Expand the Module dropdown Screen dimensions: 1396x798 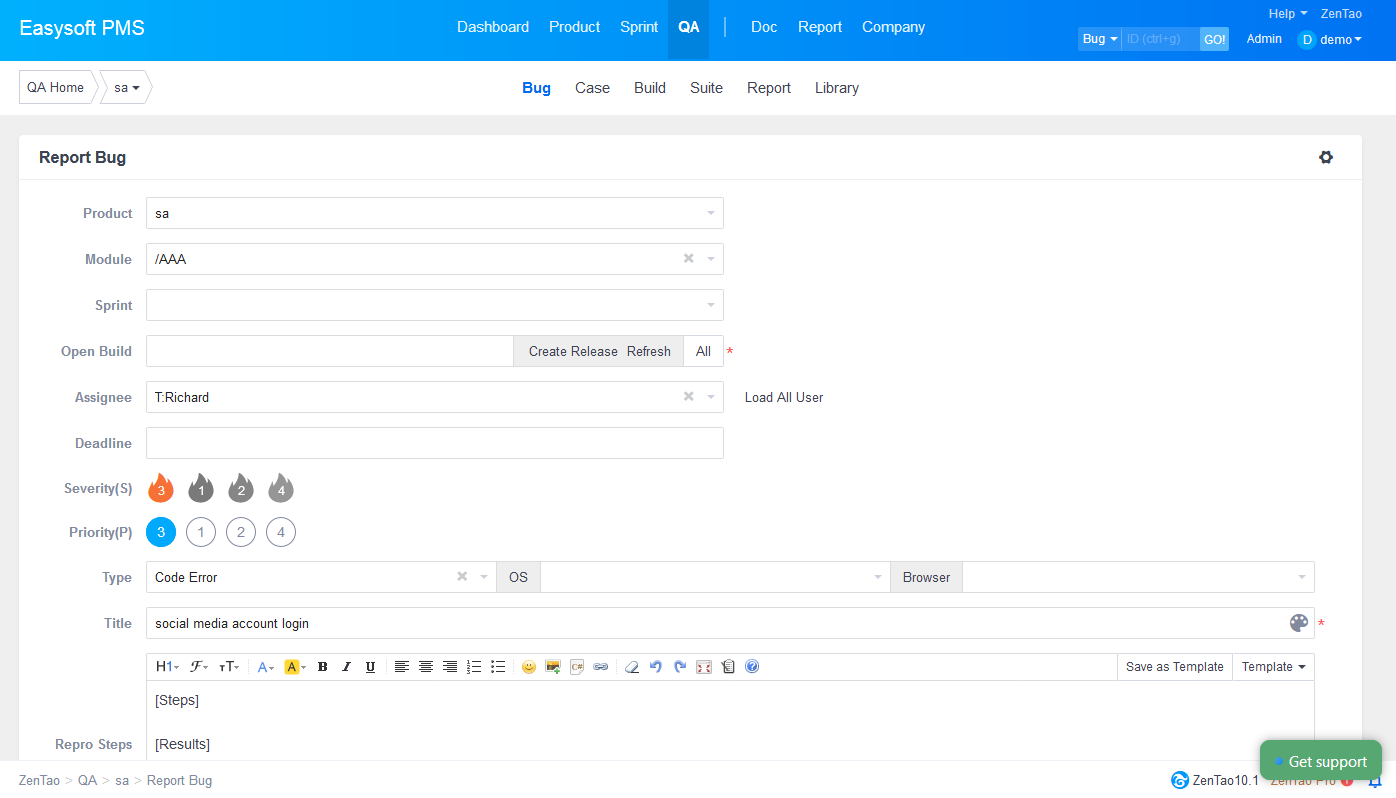click(x=711, y=259)
